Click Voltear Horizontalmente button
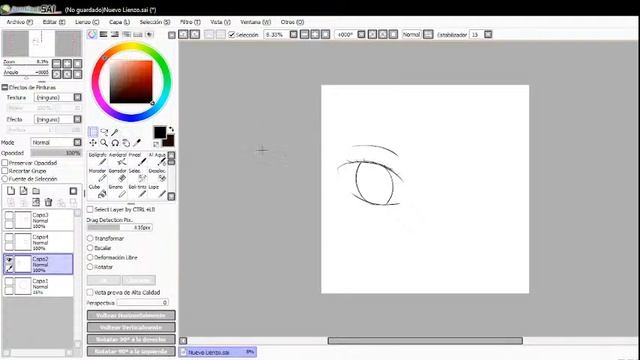 [x=131, y=316]
